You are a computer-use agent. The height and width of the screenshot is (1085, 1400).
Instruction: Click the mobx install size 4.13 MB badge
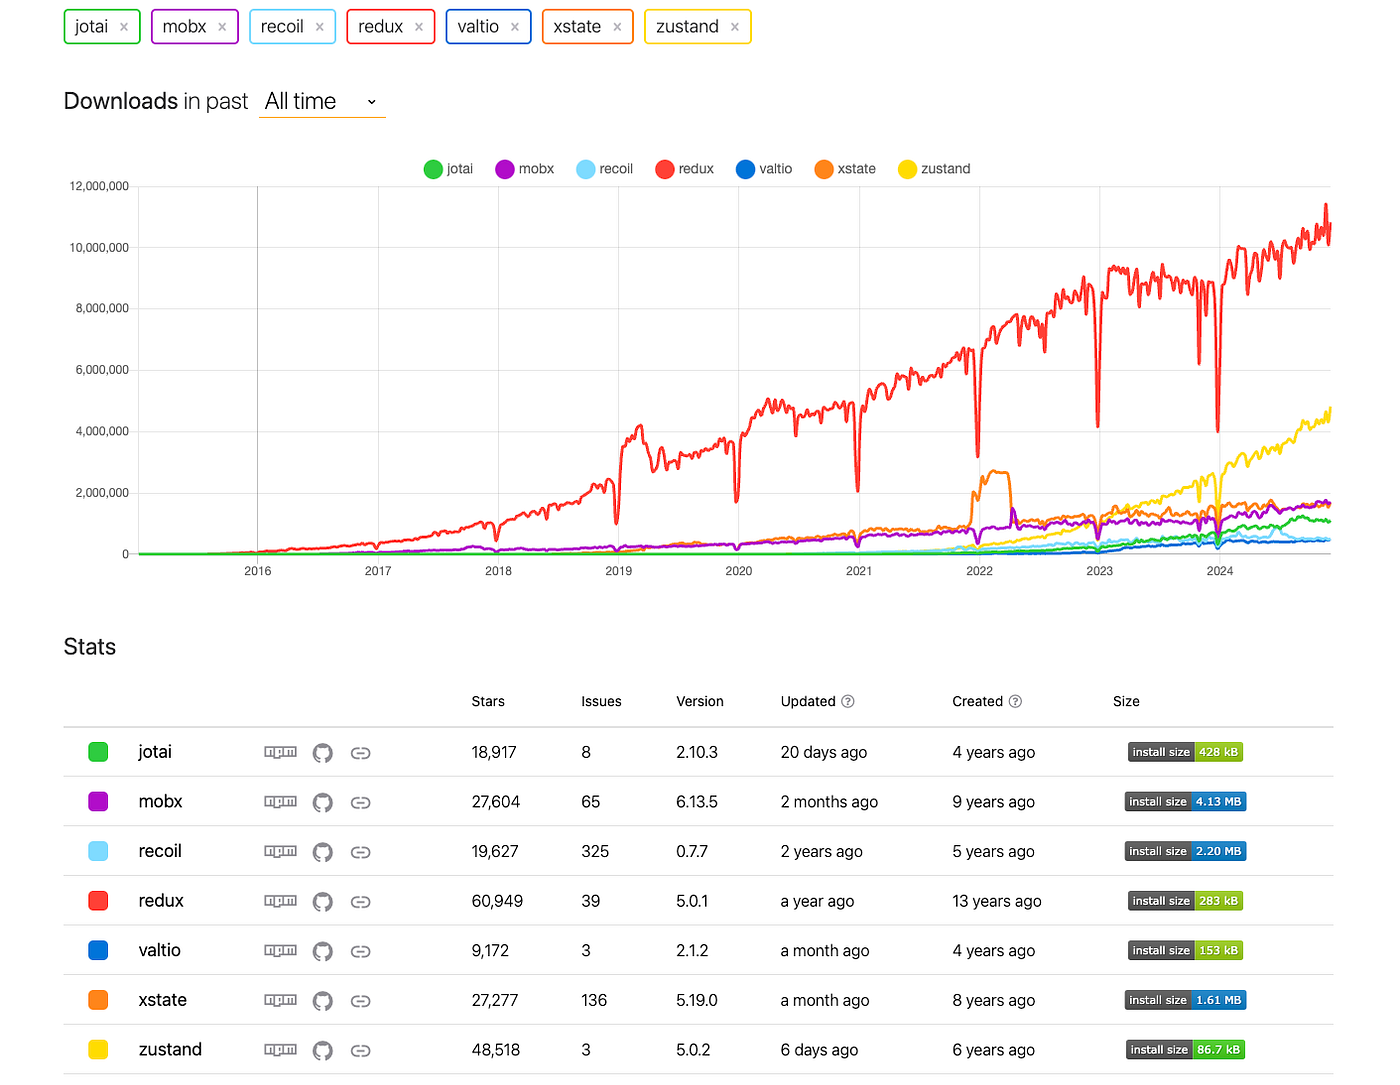[x=1185, y=802]
